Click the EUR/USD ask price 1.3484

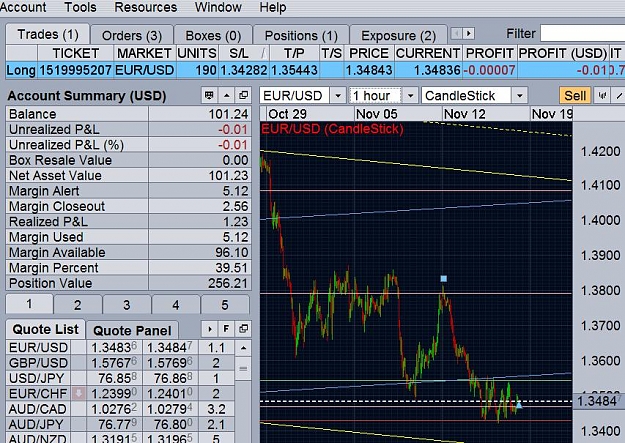[170, 348]
